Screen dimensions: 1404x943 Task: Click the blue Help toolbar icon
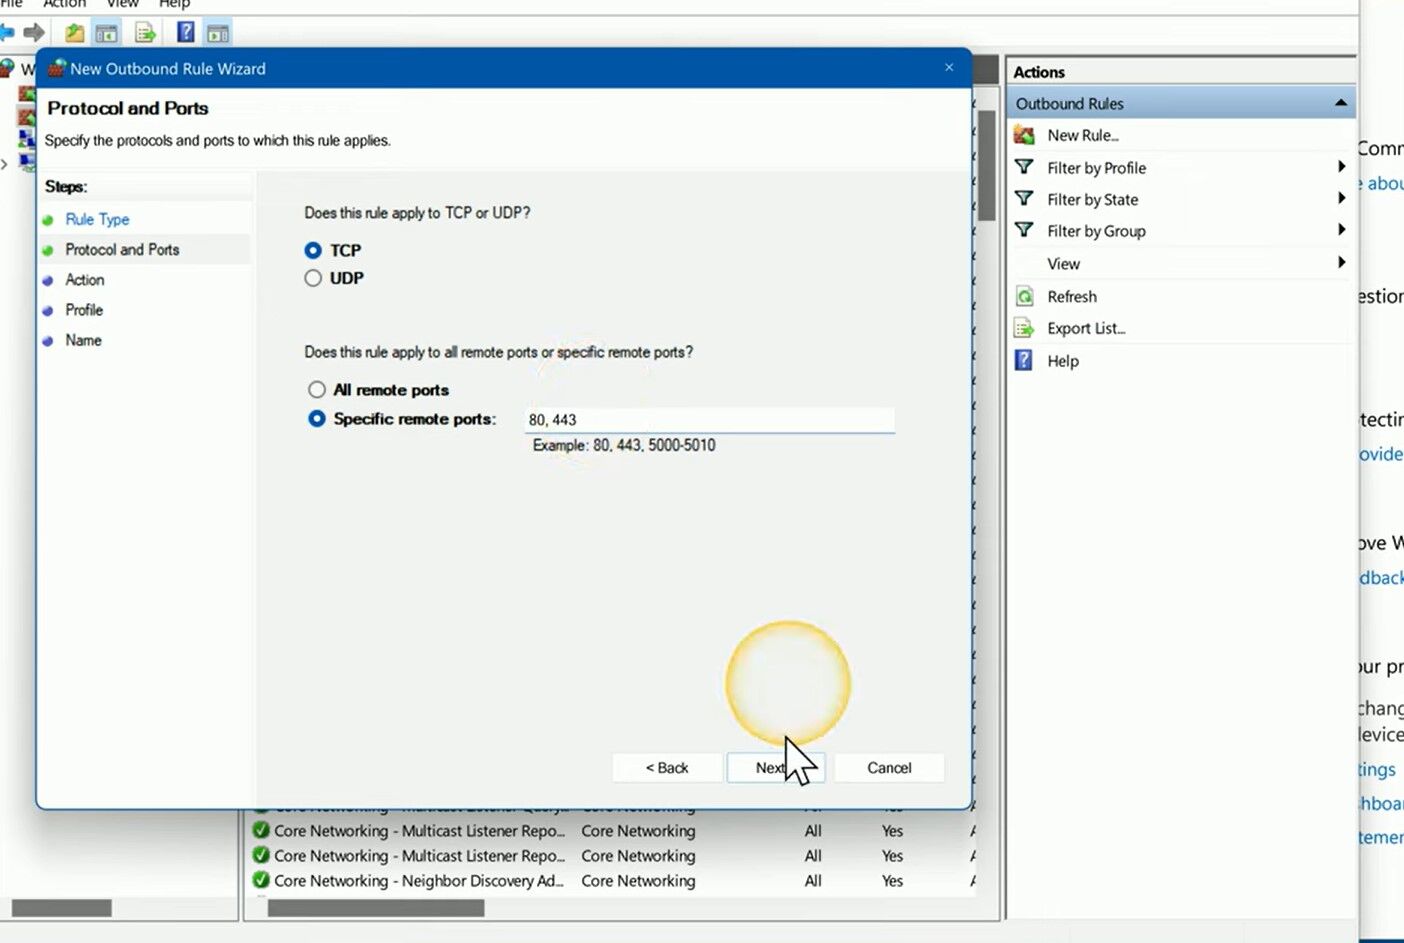[186, 33]
